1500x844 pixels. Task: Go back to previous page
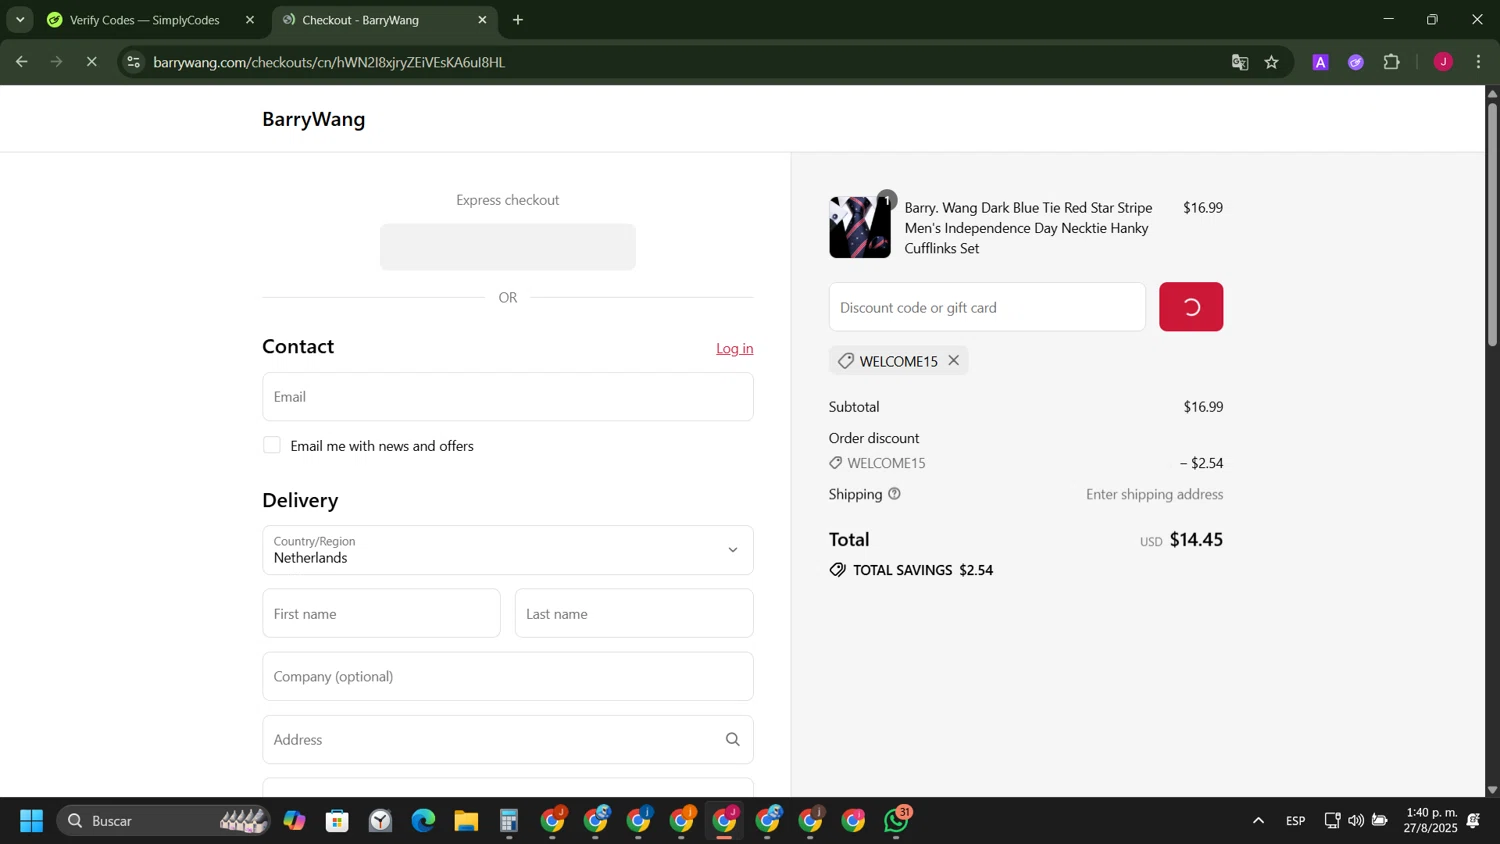coord(21,62)
